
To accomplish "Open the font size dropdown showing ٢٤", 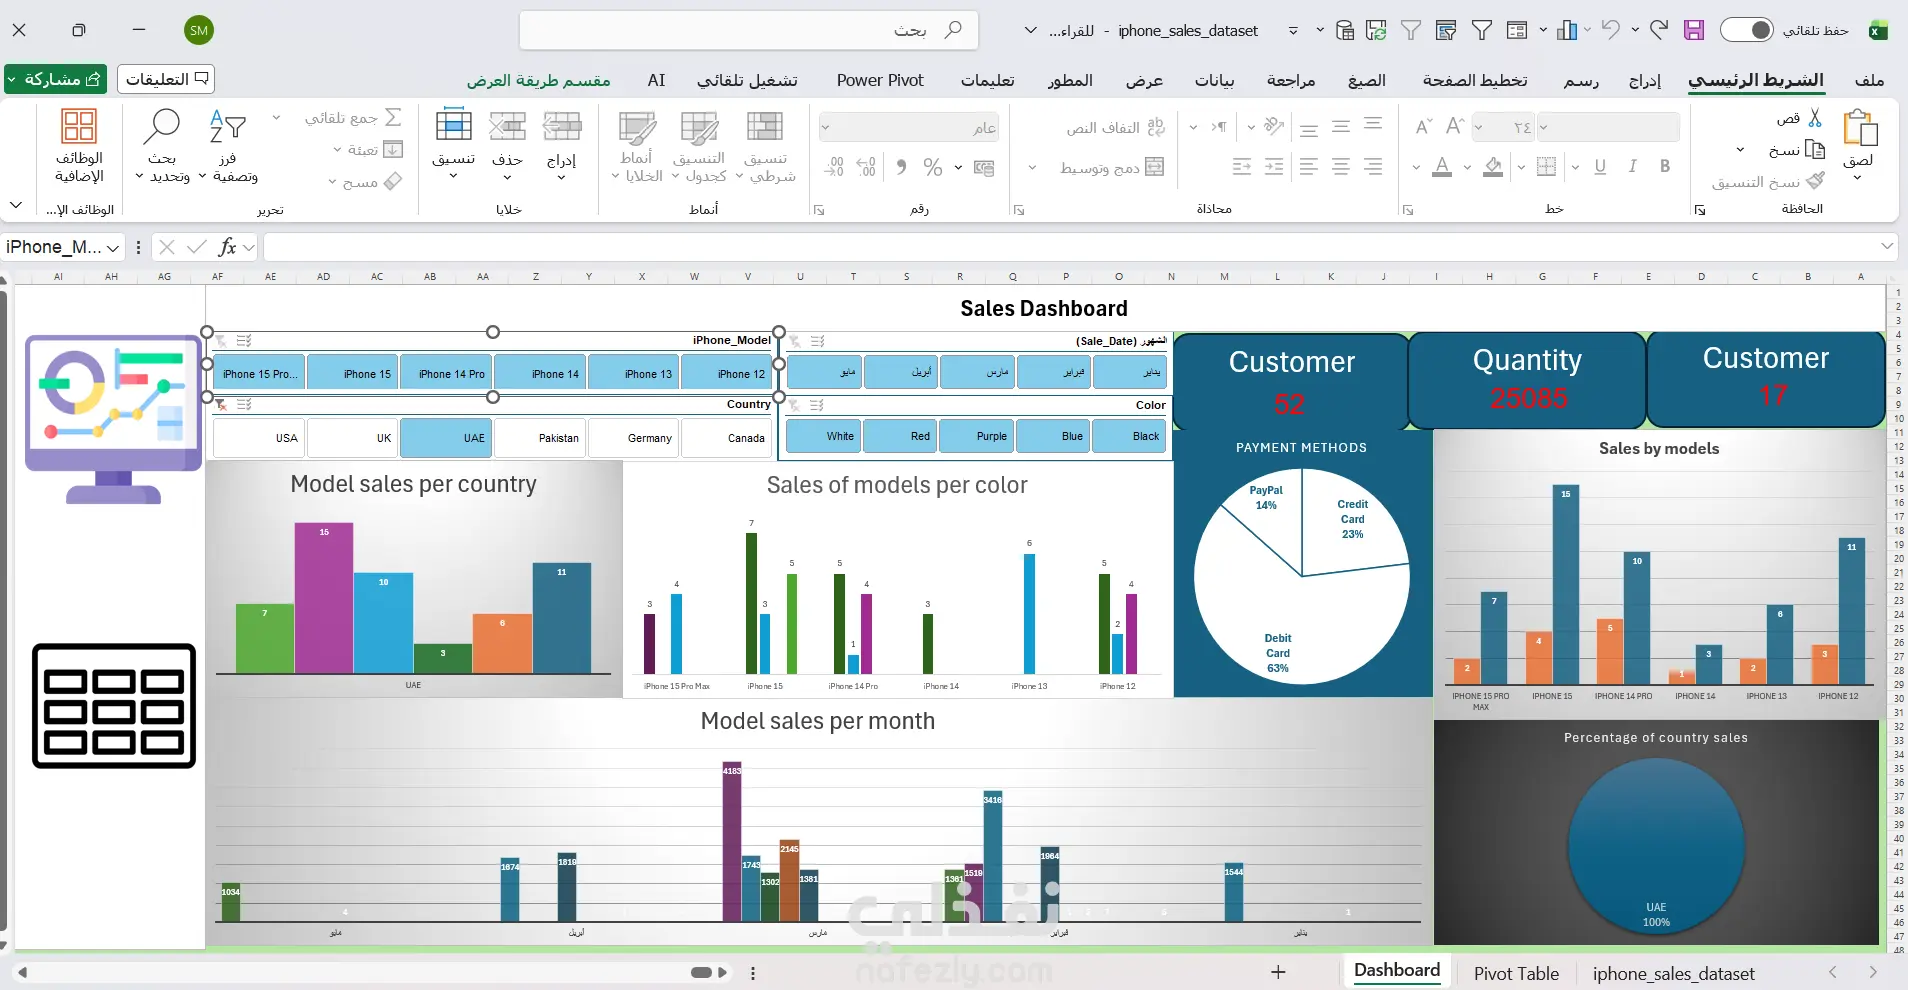I will [1478, 127].
